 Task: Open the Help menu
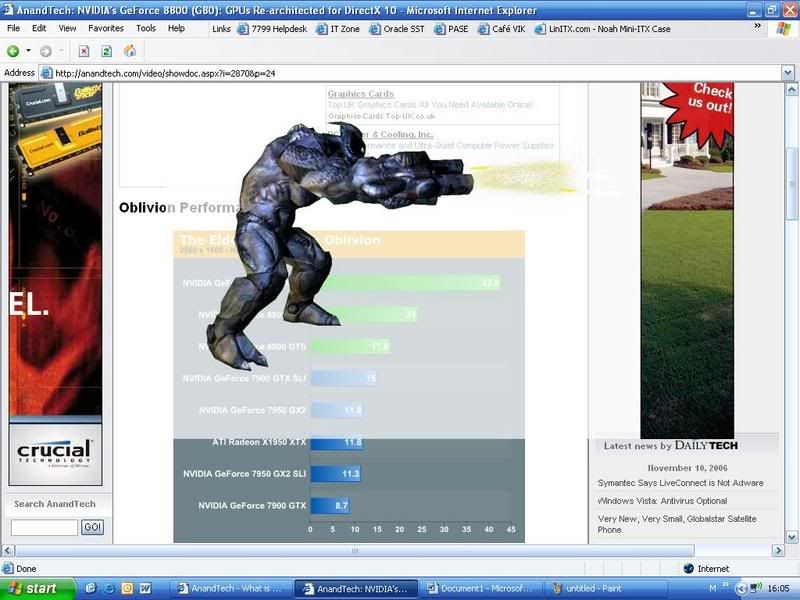[176, 29]
